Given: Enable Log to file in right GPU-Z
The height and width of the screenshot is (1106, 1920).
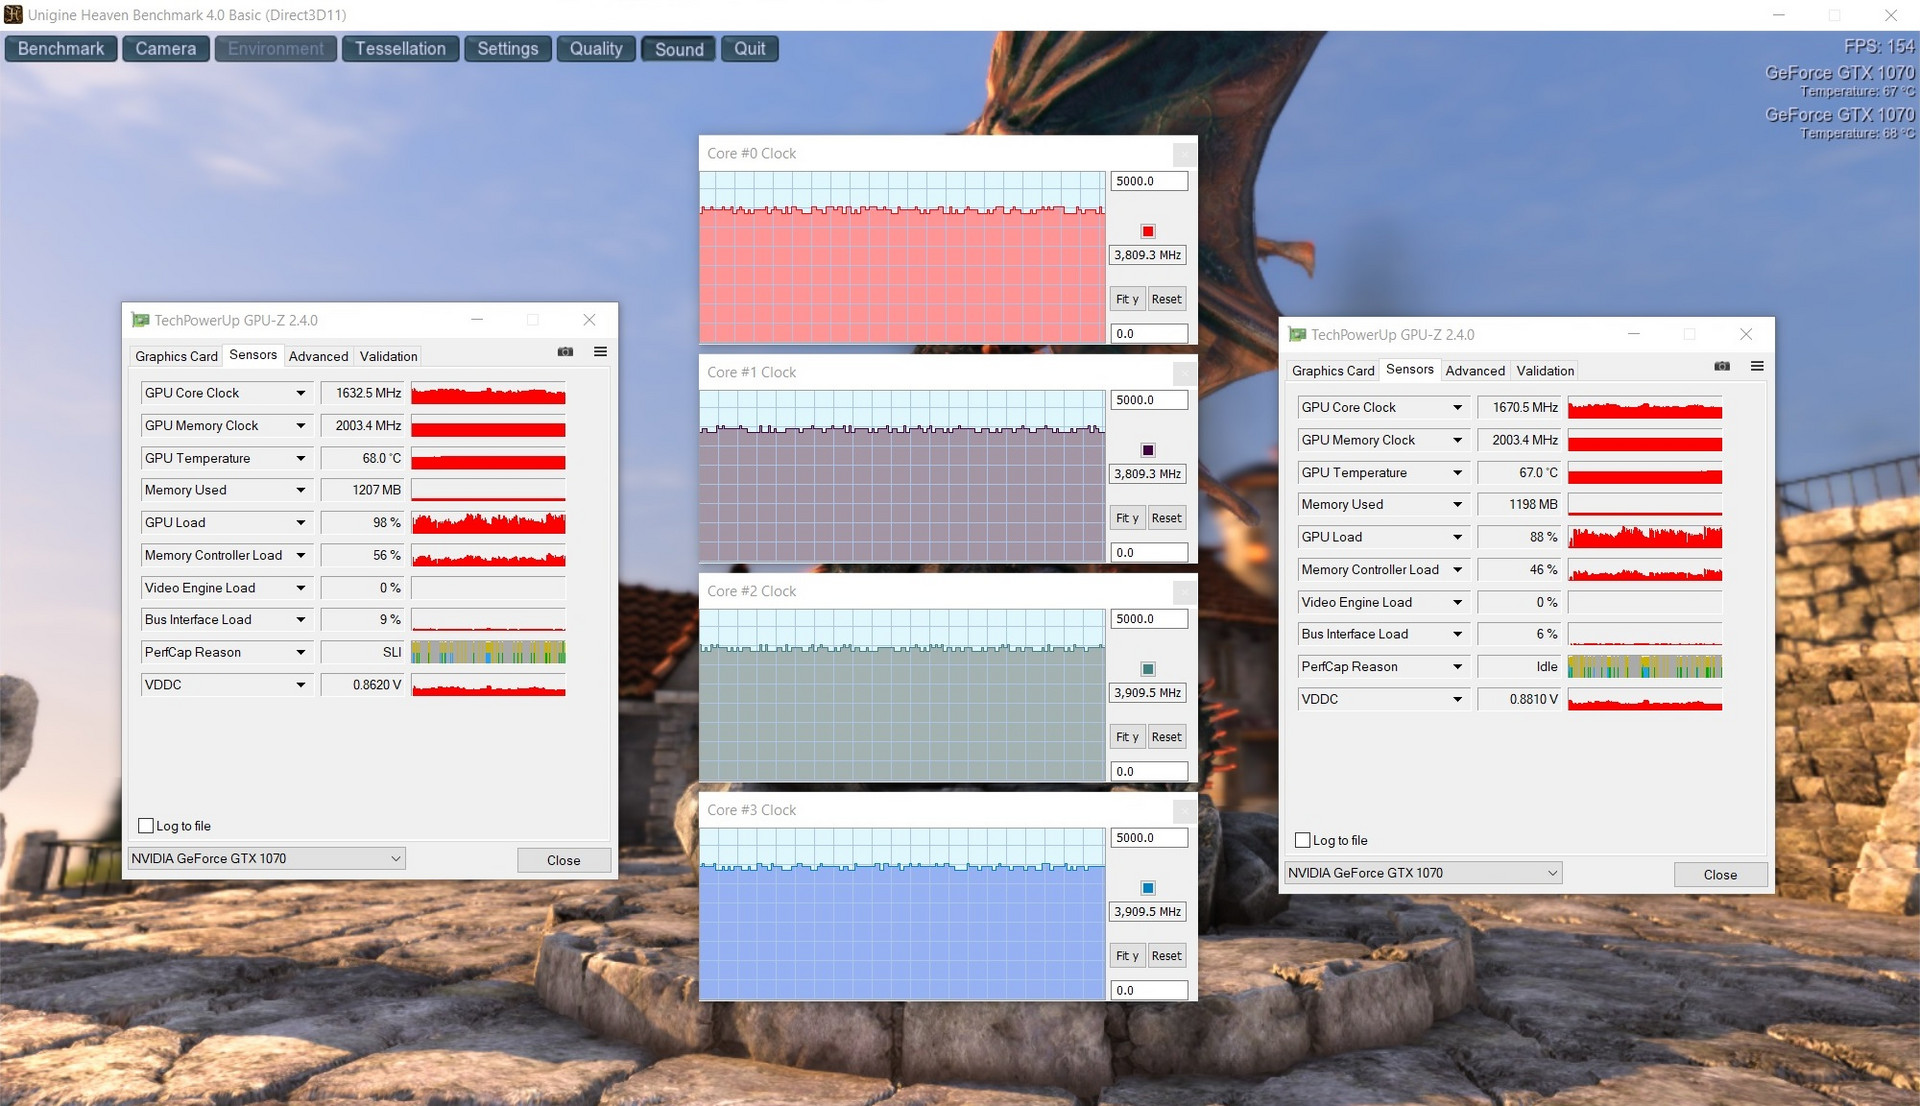Looking at the screenshot, I should pos(1303,840).
